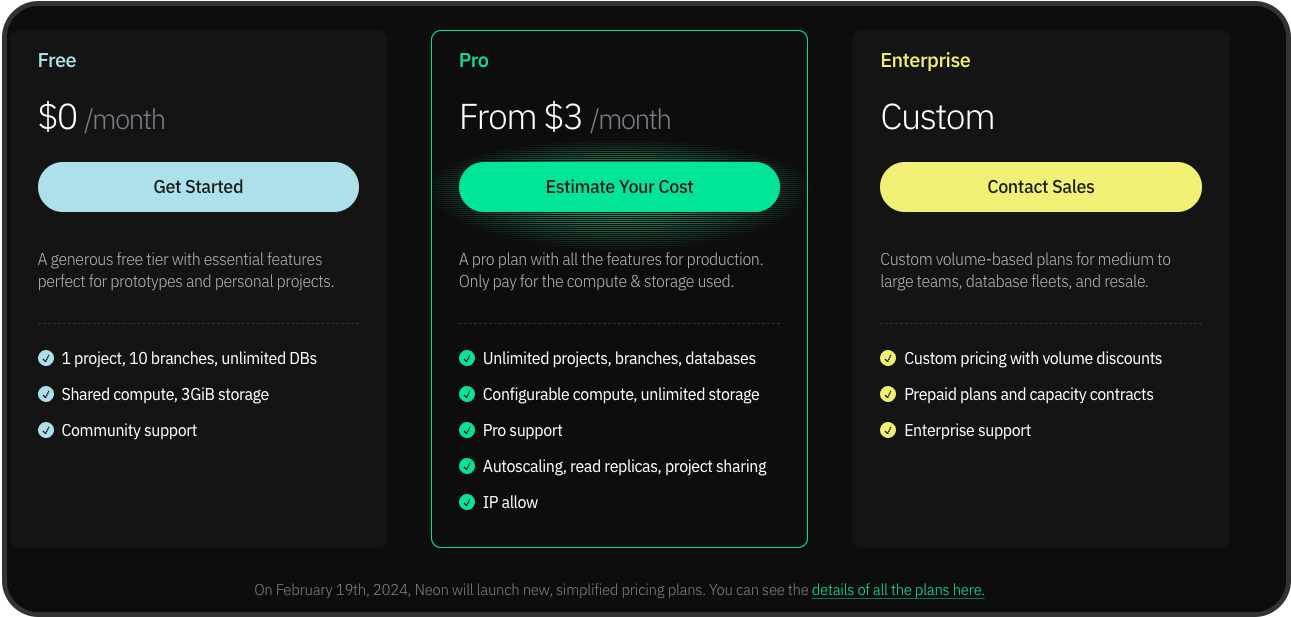Click checkmark icon beside 1 project, 10 branches
Image resolution: width=1291 pixels, height=617 pixels.
(x=46, y=358)
